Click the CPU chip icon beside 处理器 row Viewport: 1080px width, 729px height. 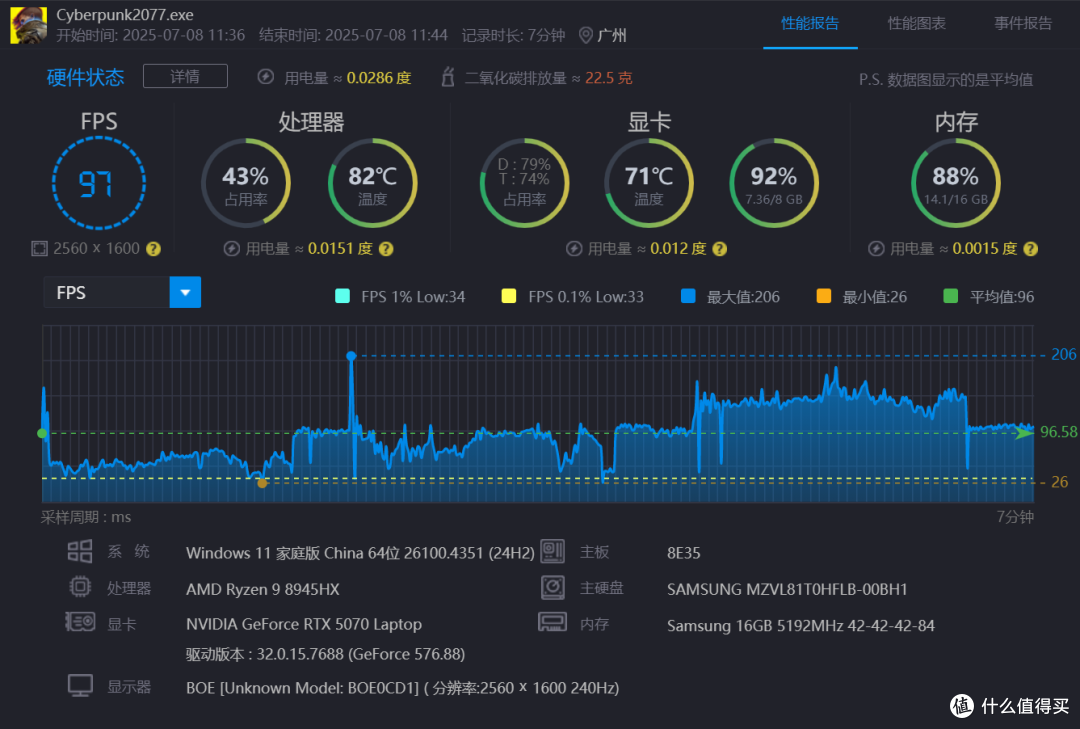click(80, 587)
